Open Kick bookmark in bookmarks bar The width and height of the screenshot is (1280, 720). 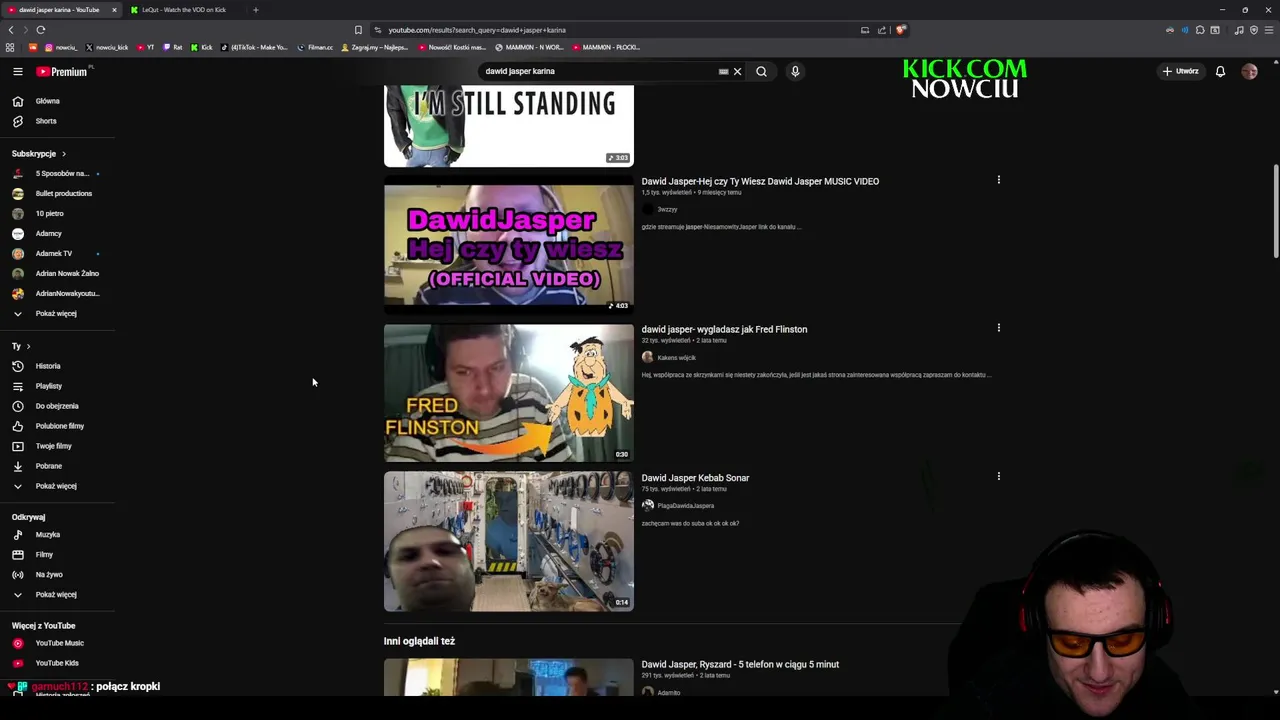[202, 47]
